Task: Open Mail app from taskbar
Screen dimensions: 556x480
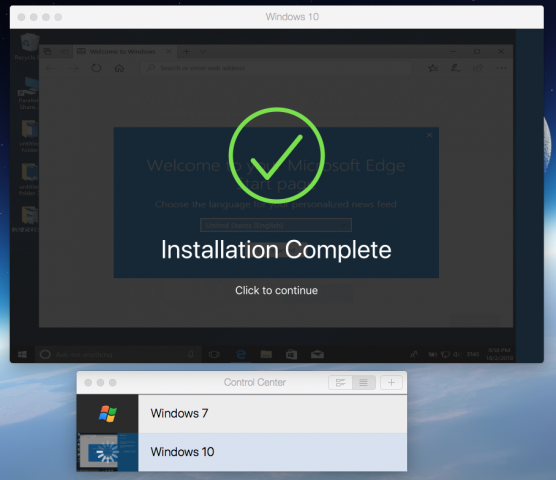Action: pyautogui.click(x=317, y=354)
